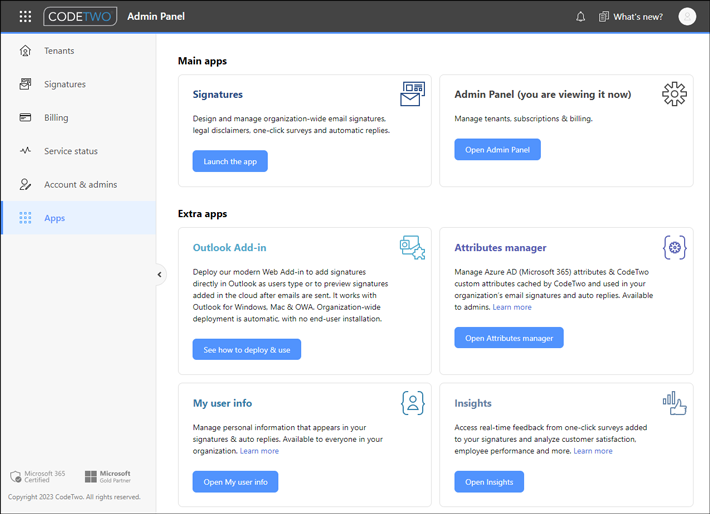710x514 pixels.
Task: Open the notifications bell
Action: tap(580, 17)
